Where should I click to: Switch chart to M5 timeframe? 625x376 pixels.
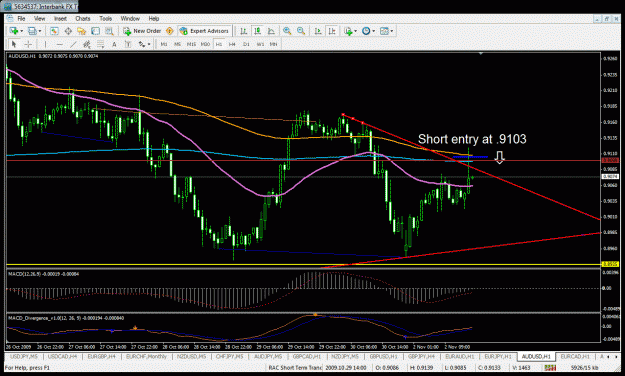pos(177,44)
